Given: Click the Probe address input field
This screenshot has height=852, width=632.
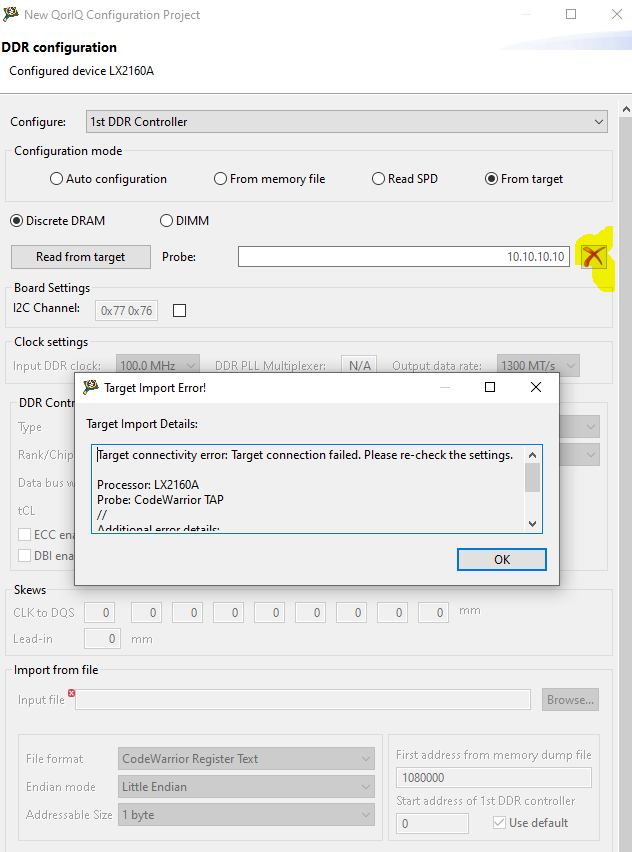Looking at the screenshot, I should tap(404, 256).
